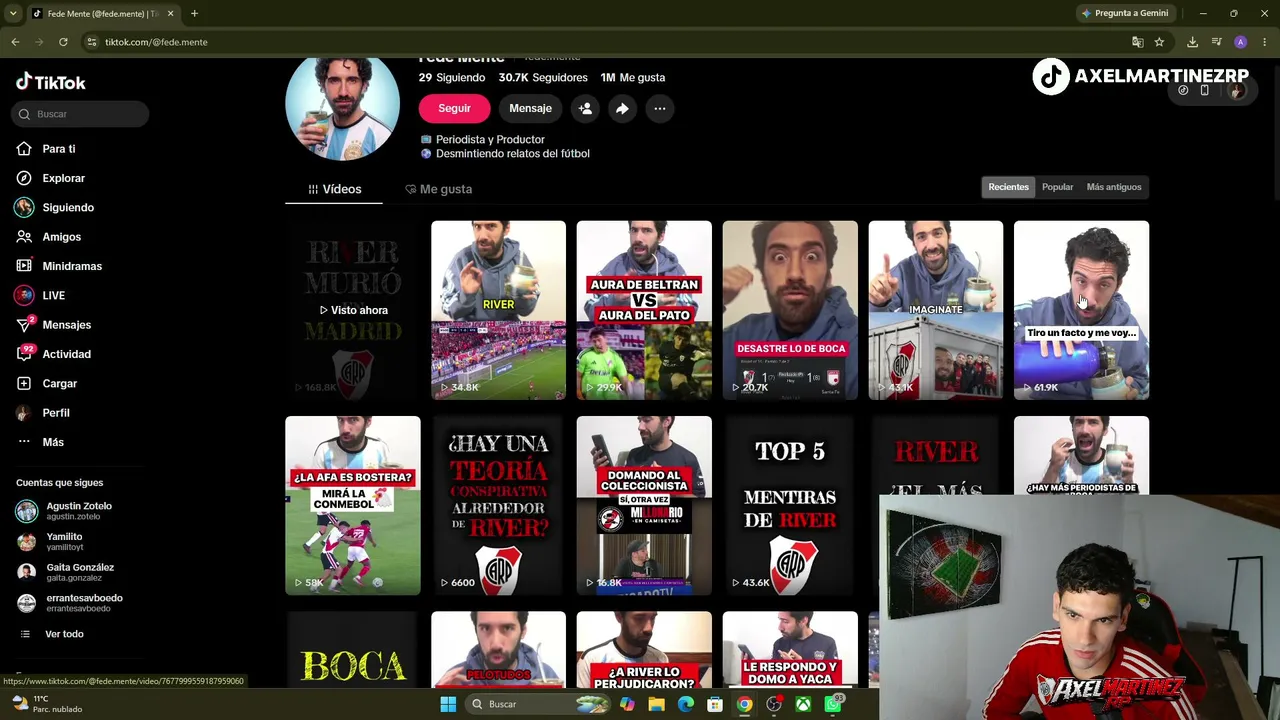This screenshot has width=1280, height=720.
Task: Open the Windows Start menu
Action: 448,704
